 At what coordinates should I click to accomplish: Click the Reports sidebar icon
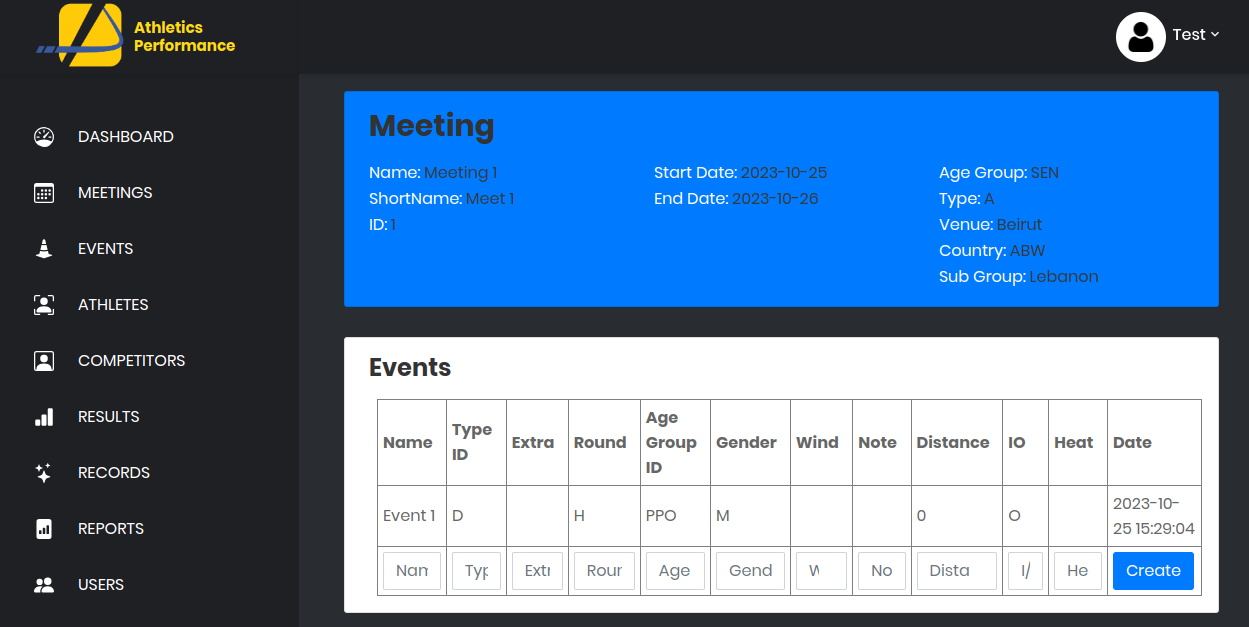[43, 529]
